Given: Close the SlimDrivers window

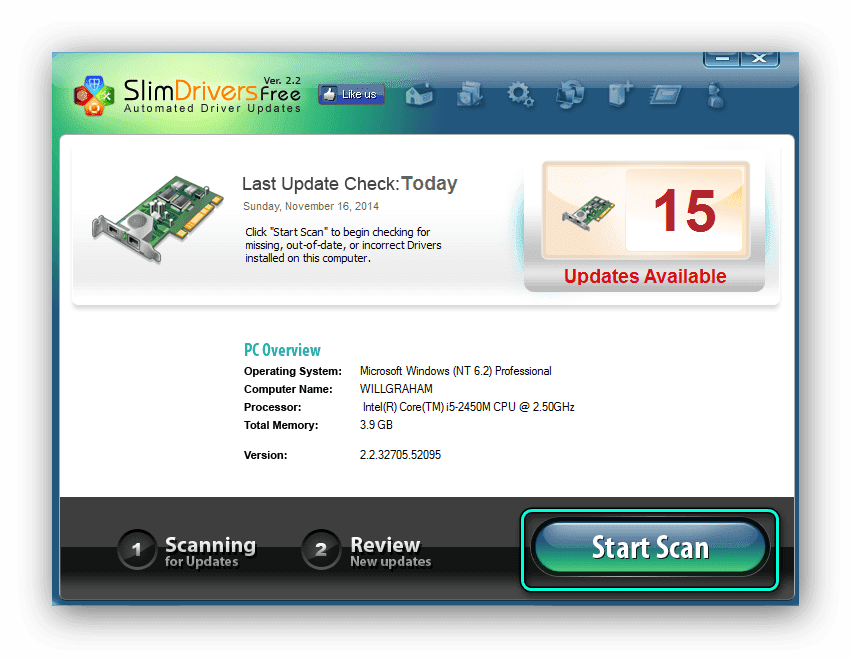Looking at the screenshot, I should [760, 59].
